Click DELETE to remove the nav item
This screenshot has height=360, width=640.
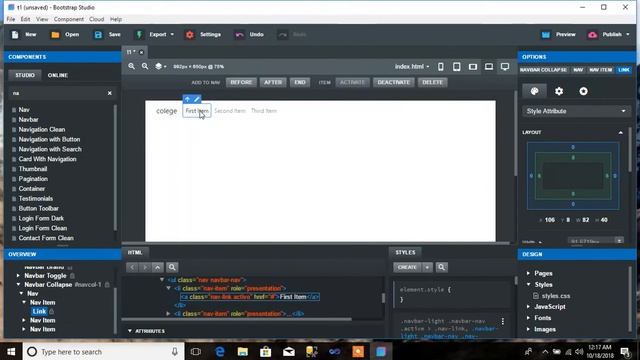432,82
